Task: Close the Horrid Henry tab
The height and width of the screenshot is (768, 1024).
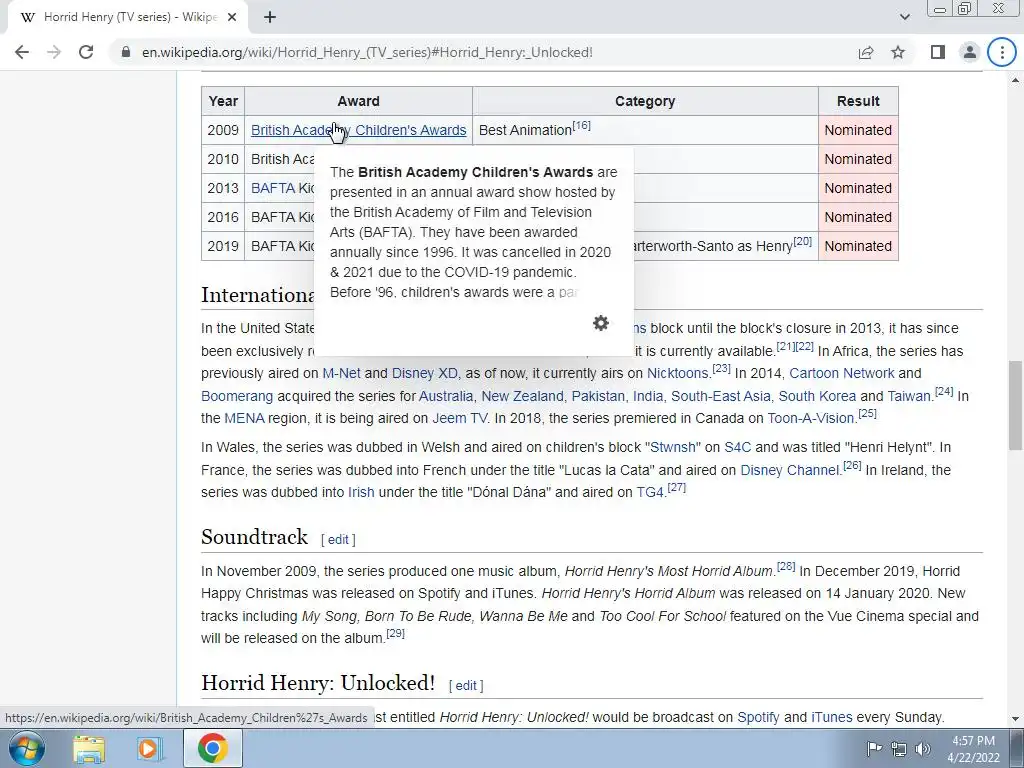Action: click(232, 18)
